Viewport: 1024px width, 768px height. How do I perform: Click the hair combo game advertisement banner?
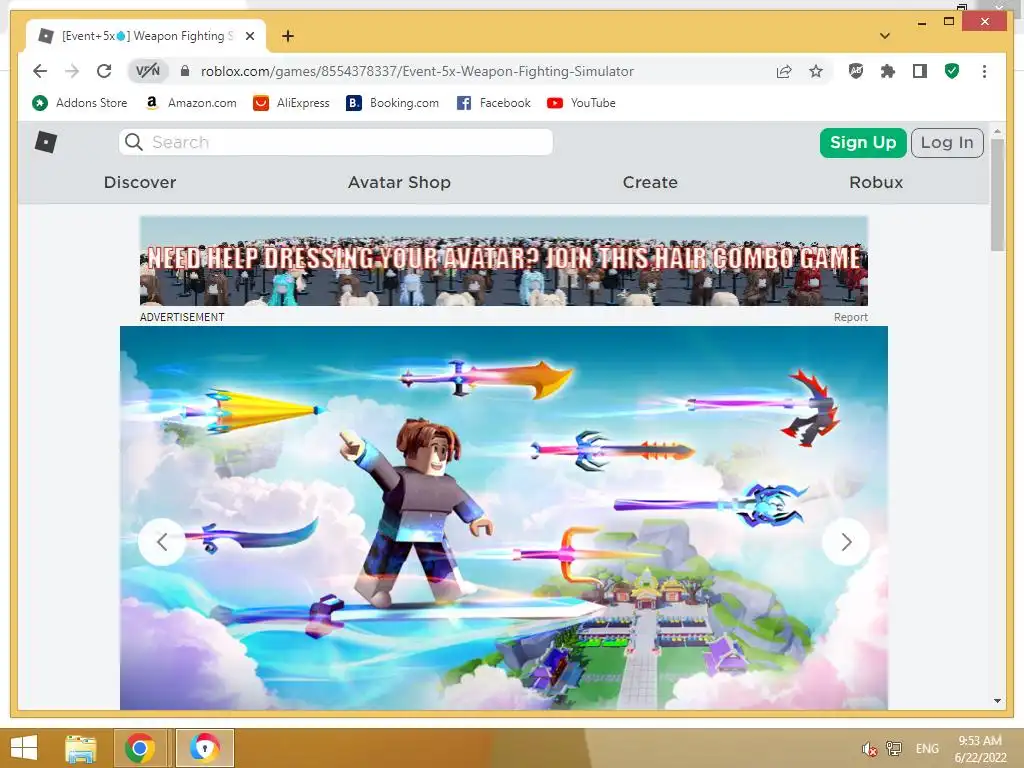point(504,261)
